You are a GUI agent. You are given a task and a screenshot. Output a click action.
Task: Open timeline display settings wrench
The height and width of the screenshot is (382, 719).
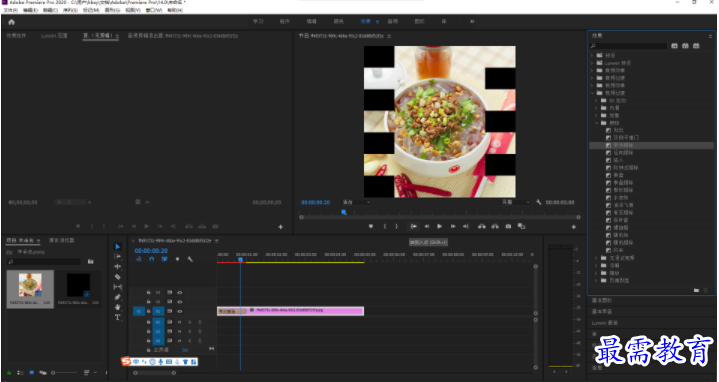pos(190,260)
